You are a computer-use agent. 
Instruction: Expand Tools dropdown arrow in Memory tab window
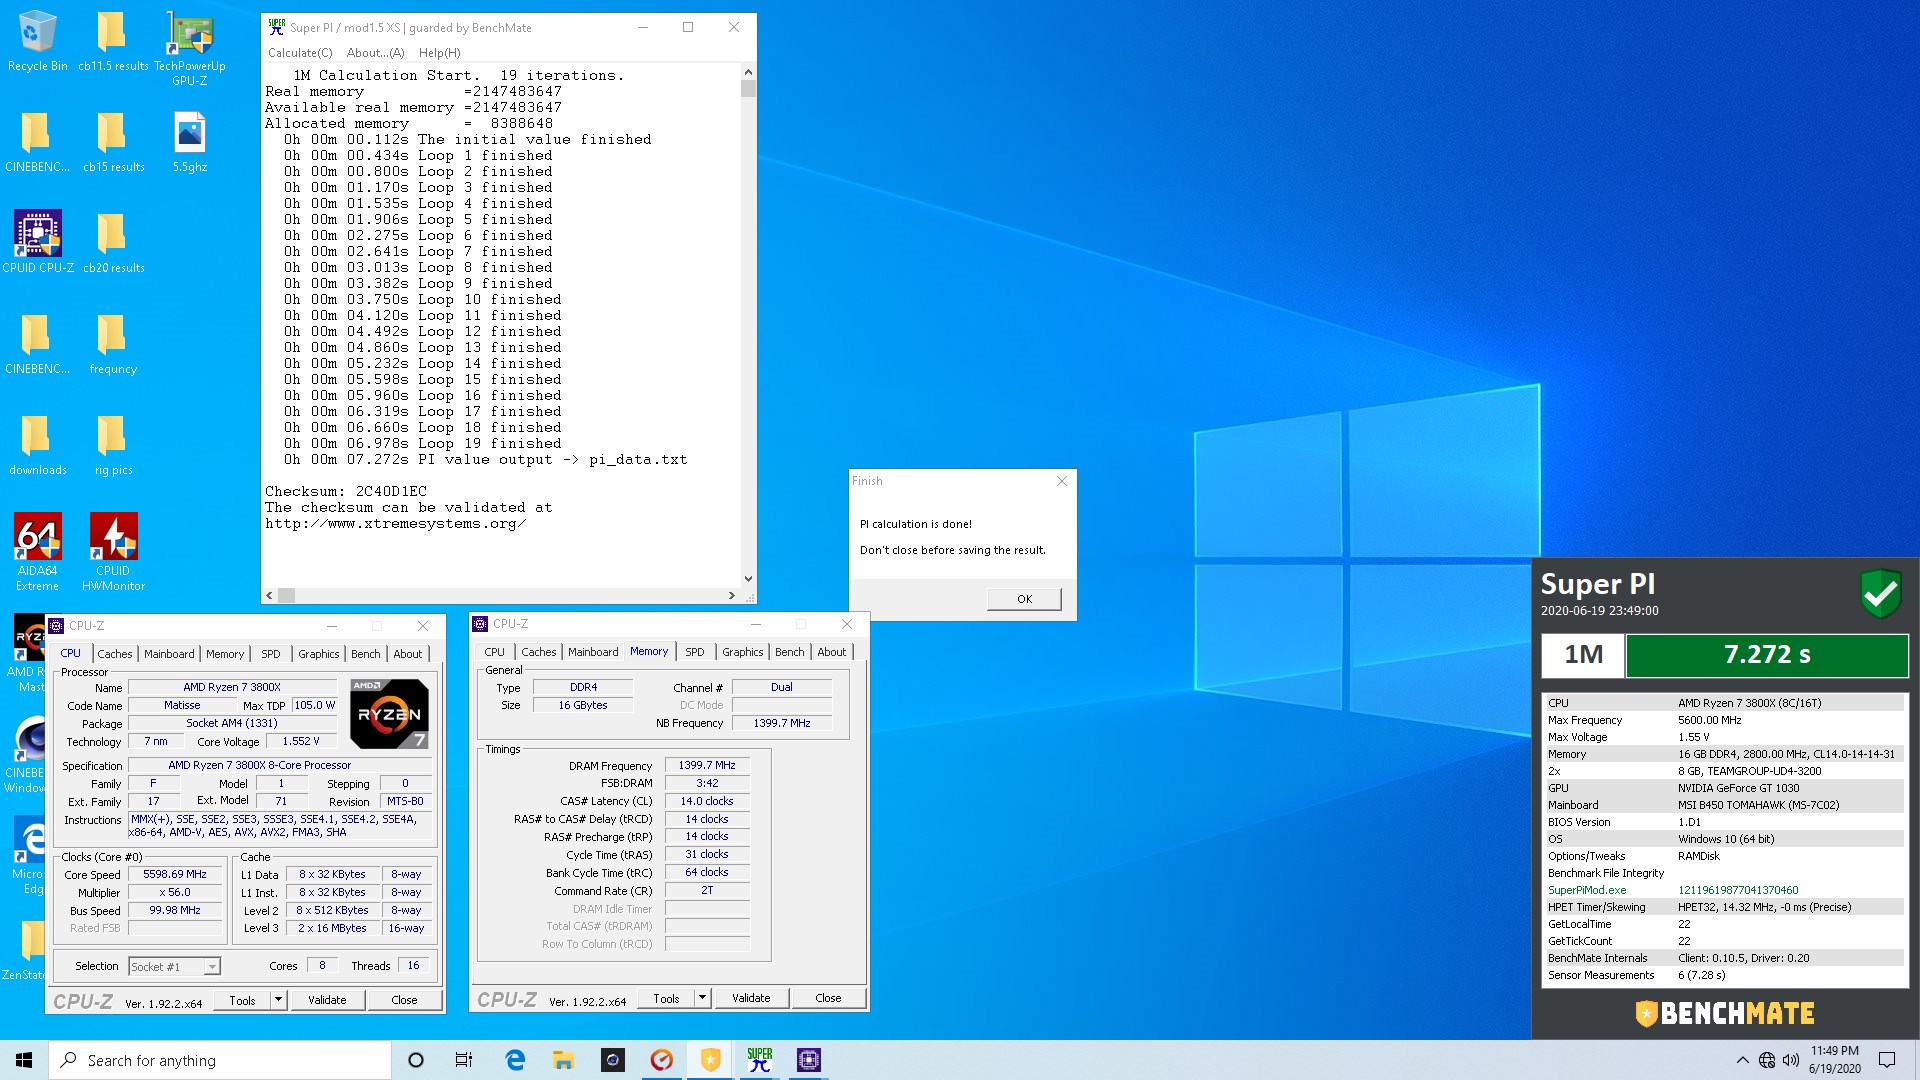703,998
